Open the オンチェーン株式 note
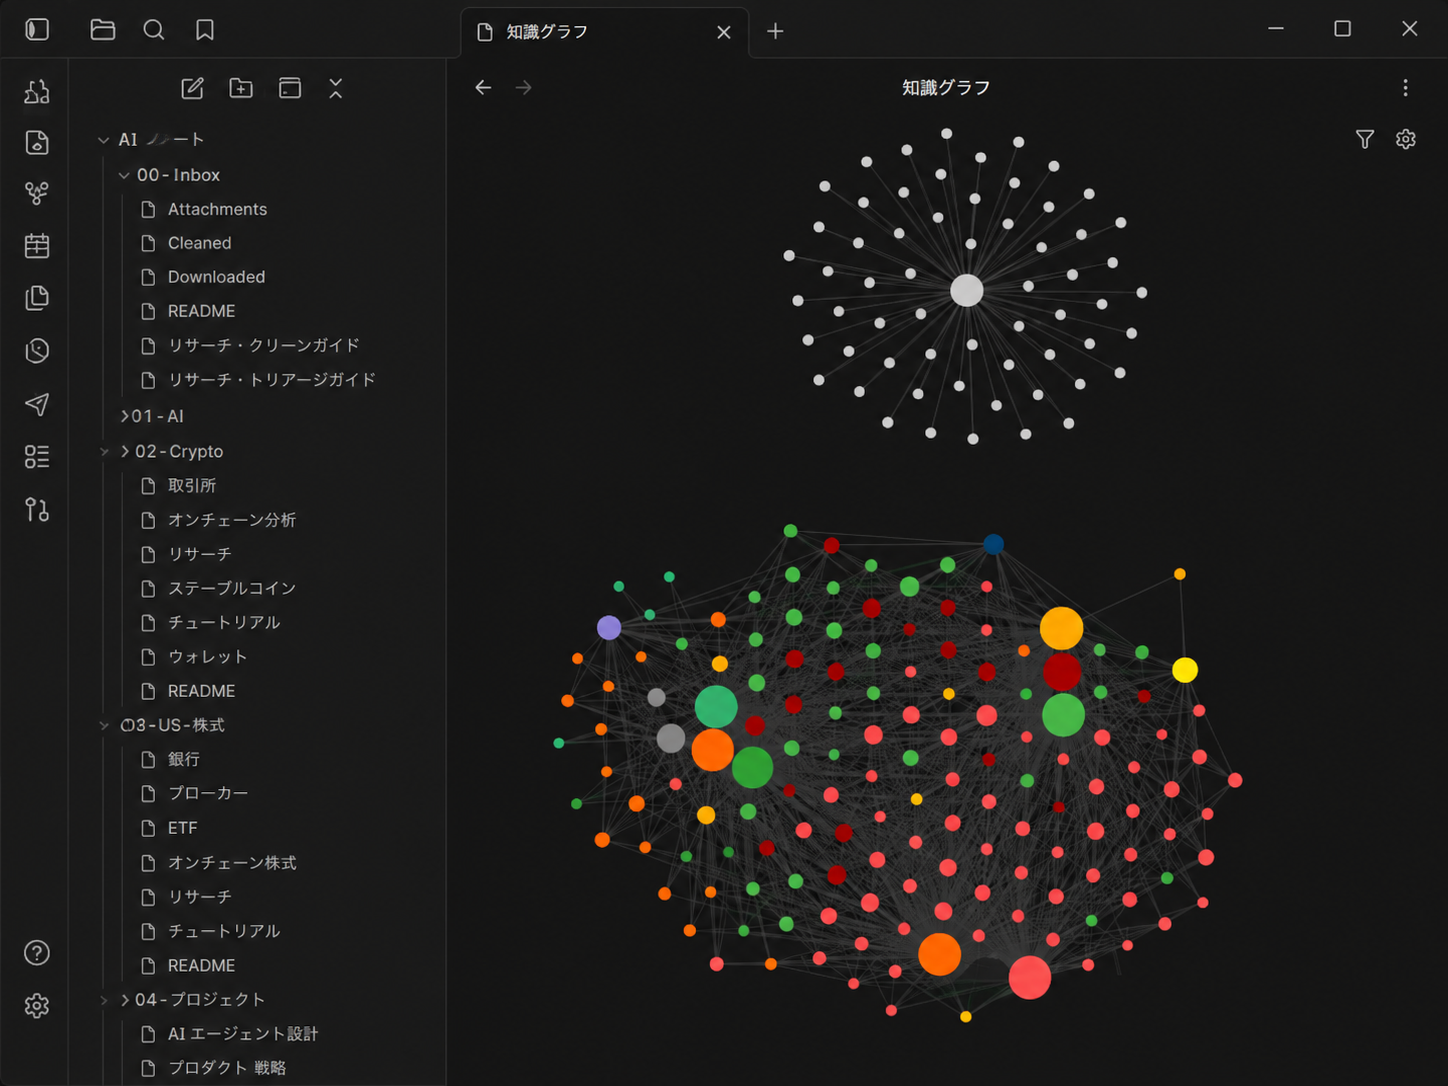This screenshot has height=1086, width=1448. click(x=218, y=862)
